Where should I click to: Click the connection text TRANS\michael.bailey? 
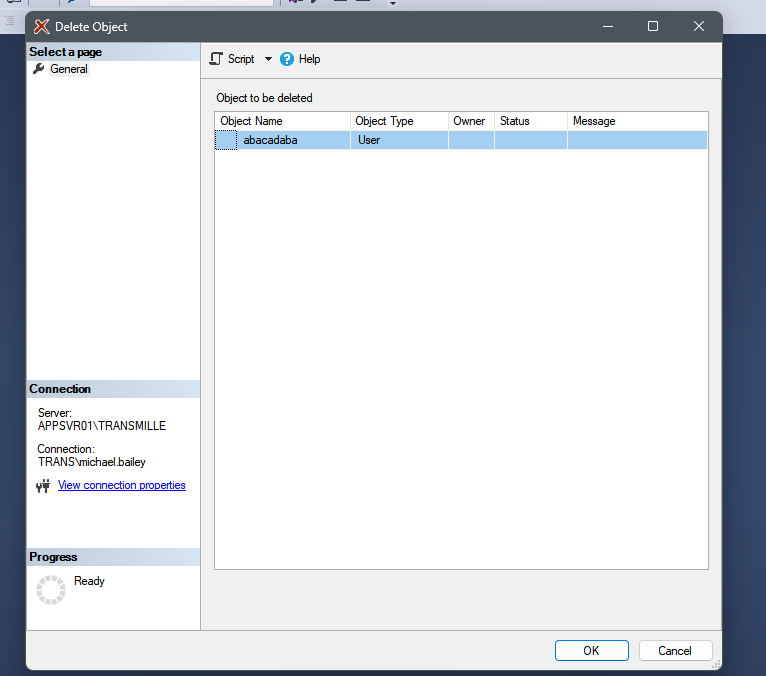tap(92, 462)
